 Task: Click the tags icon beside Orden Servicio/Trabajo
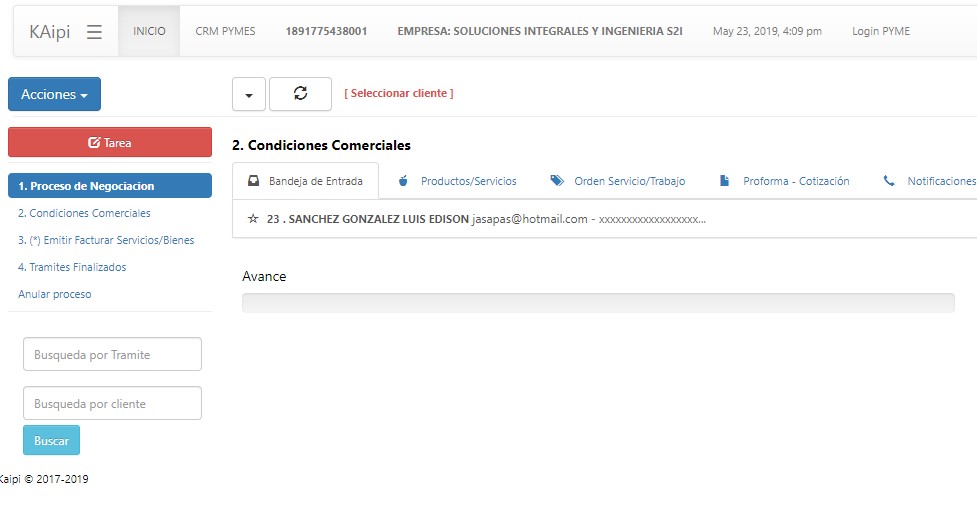[x=557, y=181]
